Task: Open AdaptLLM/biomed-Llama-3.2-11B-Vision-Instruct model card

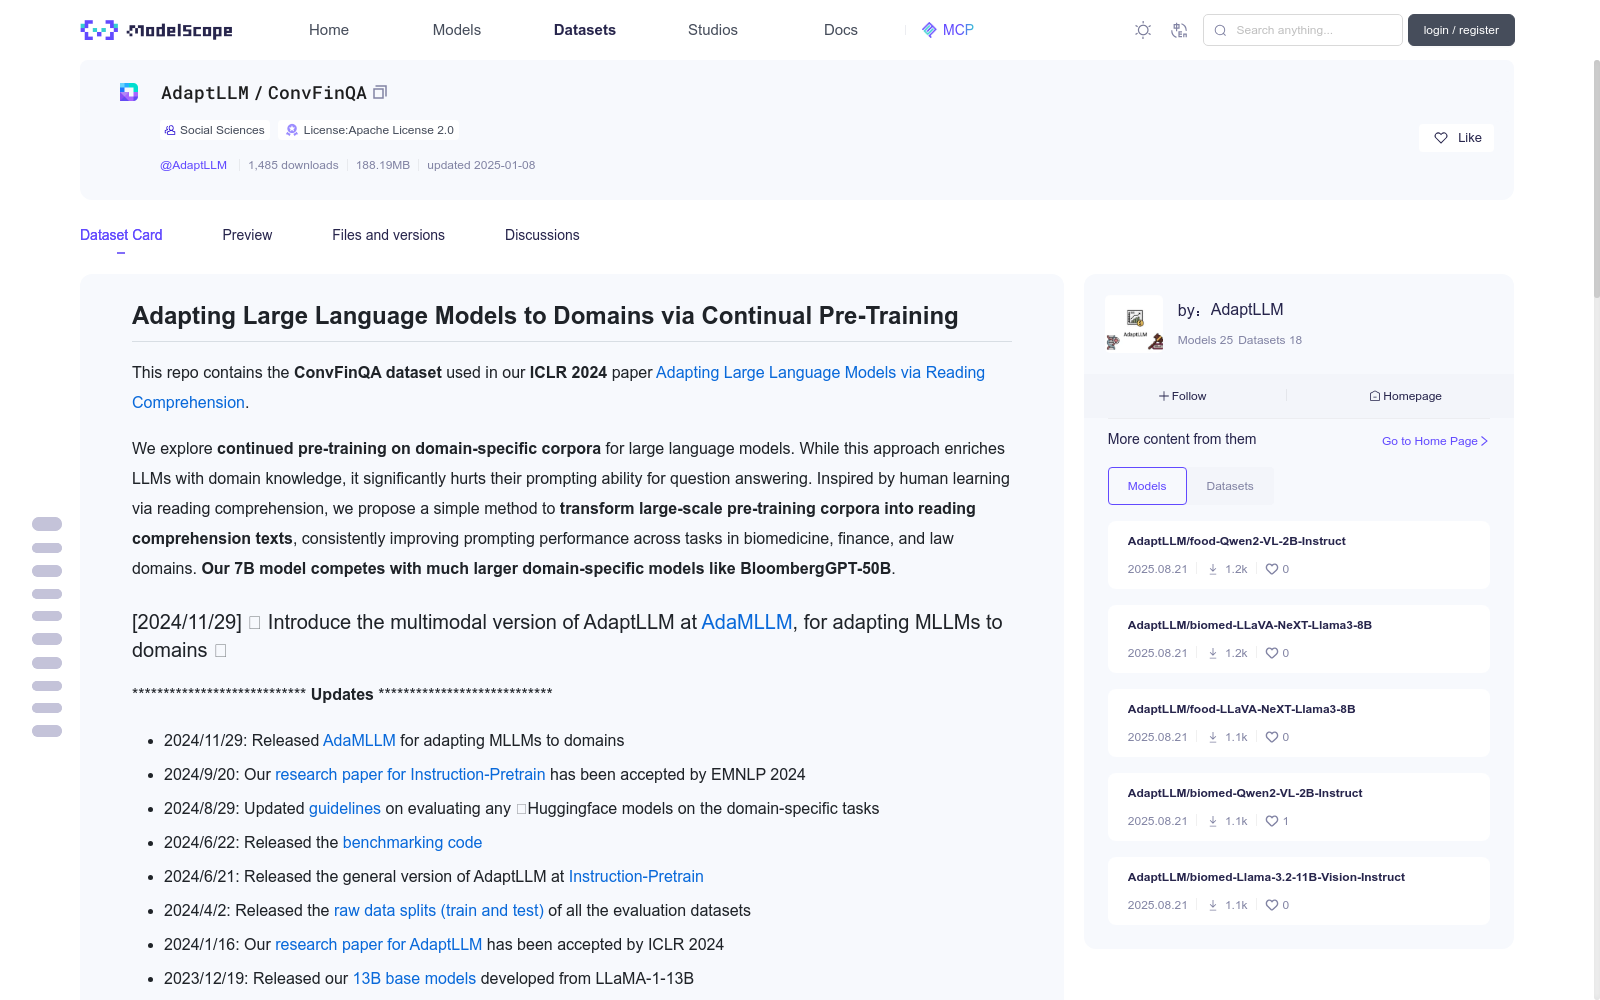Action: click(1299, 891)
